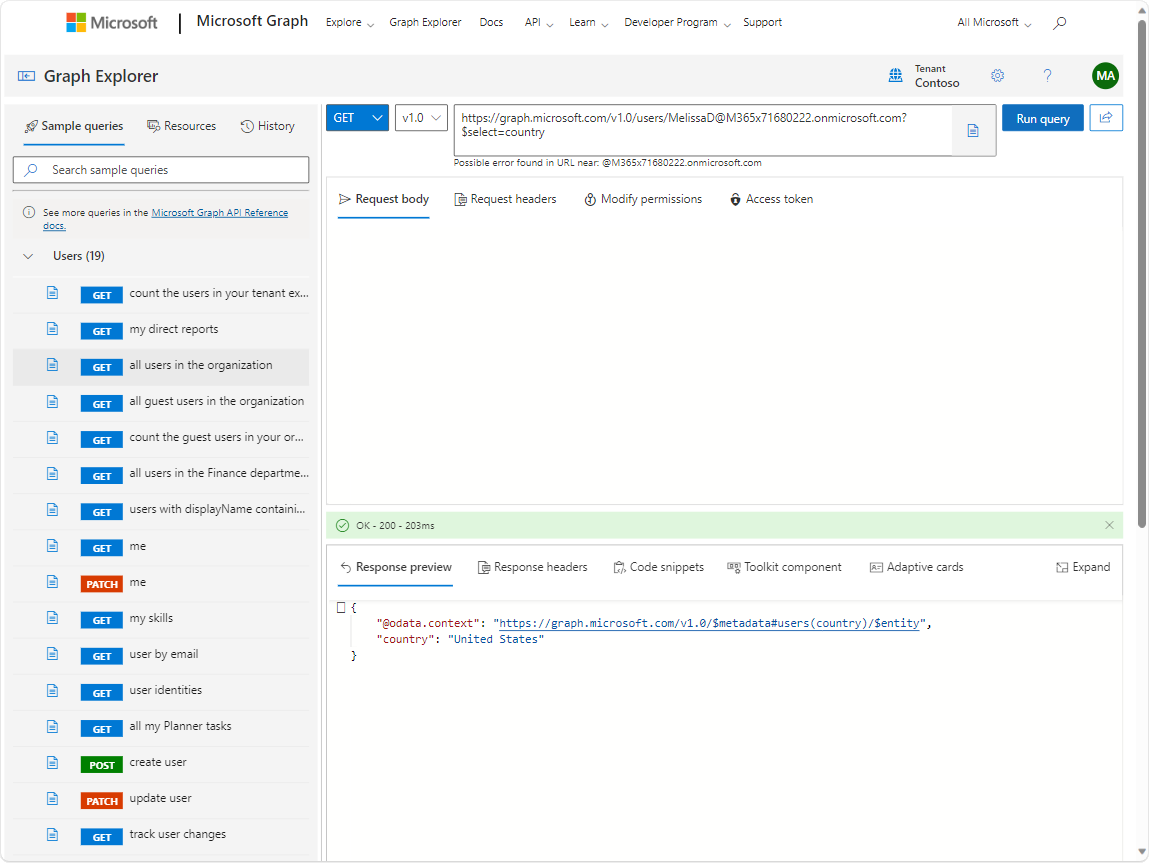This screenshot has width=1149, height=863.
Task: Open the MA profile avatar
Action: click(1105, 75)
